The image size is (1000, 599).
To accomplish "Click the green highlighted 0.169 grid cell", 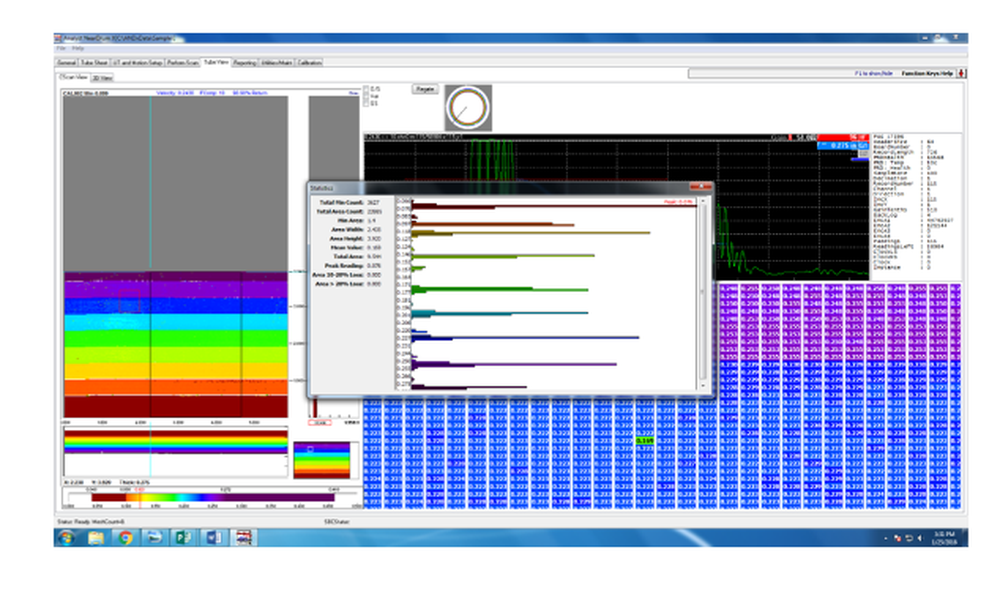I will 645,441.
